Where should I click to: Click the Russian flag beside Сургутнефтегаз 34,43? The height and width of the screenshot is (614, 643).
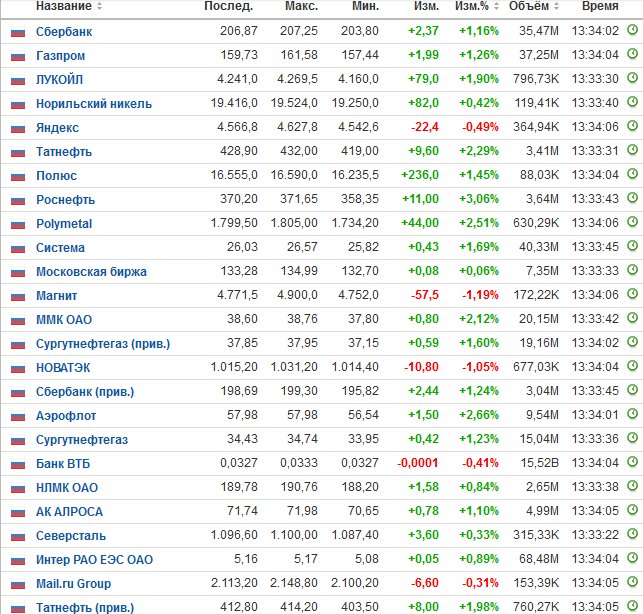18,441
